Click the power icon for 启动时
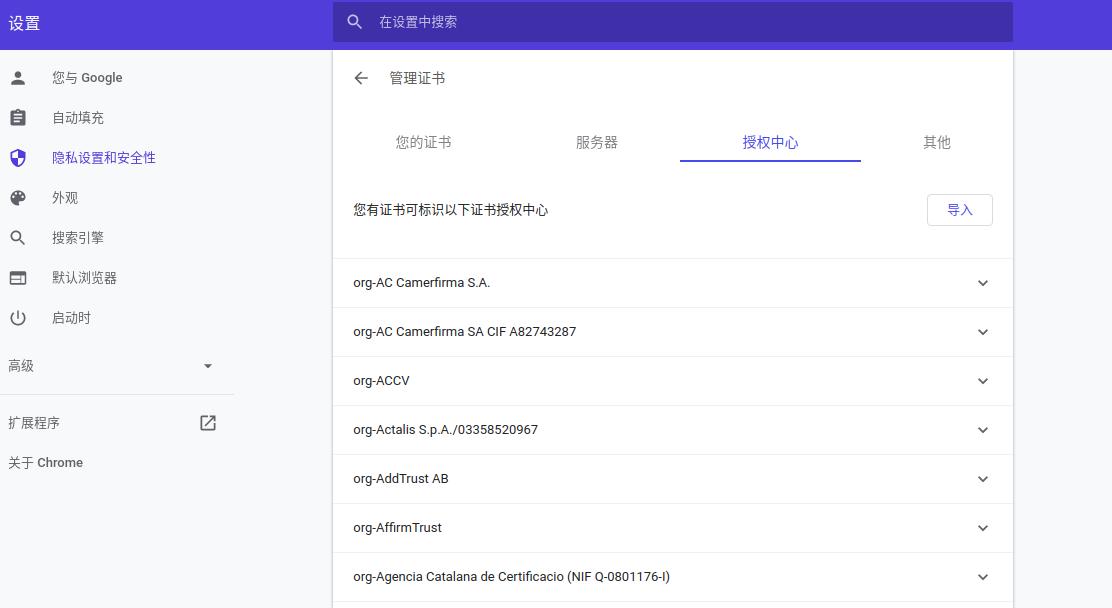This screenshot has width=1112, height=608. [18, 318]
